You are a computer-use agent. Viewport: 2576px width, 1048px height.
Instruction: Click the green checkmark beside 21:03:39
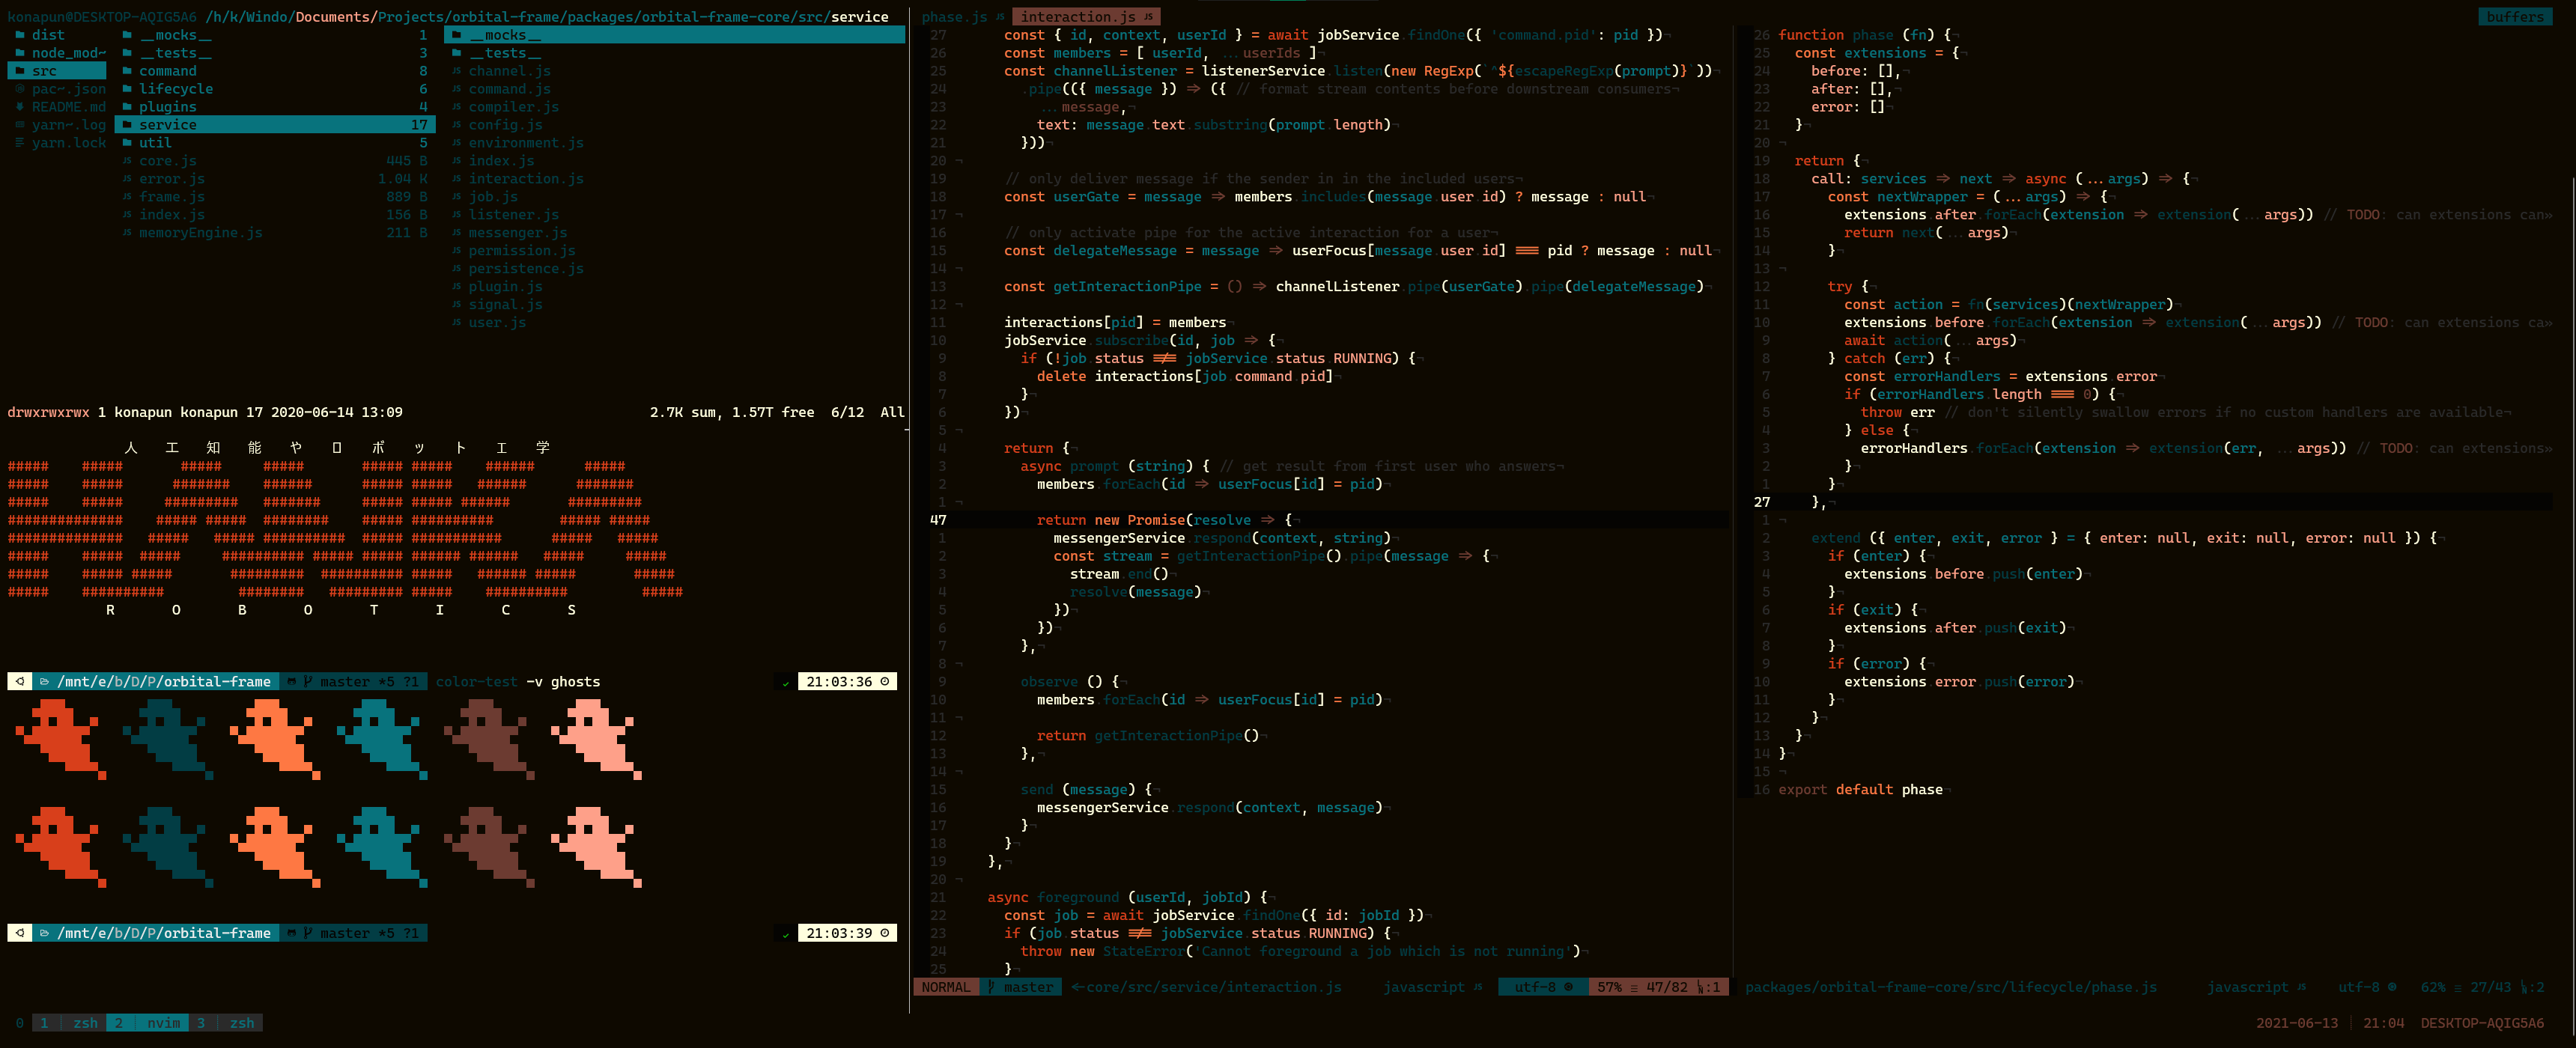pos(785,934)
